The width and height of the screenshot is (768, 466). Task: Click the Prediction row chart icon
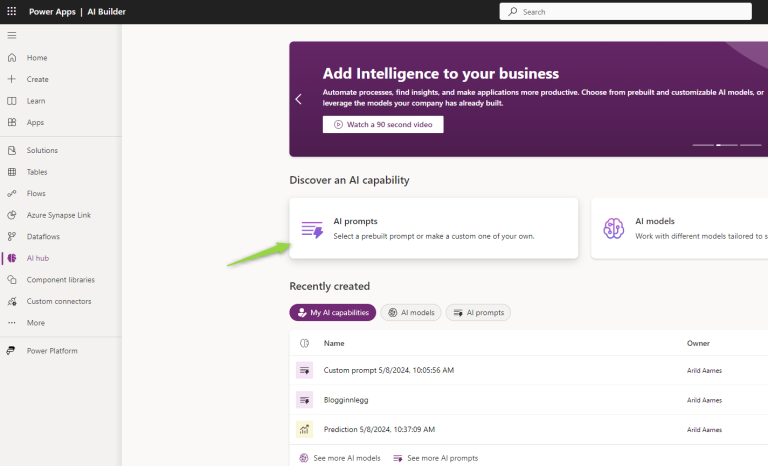pyautogui.click(x=304, y=429)
